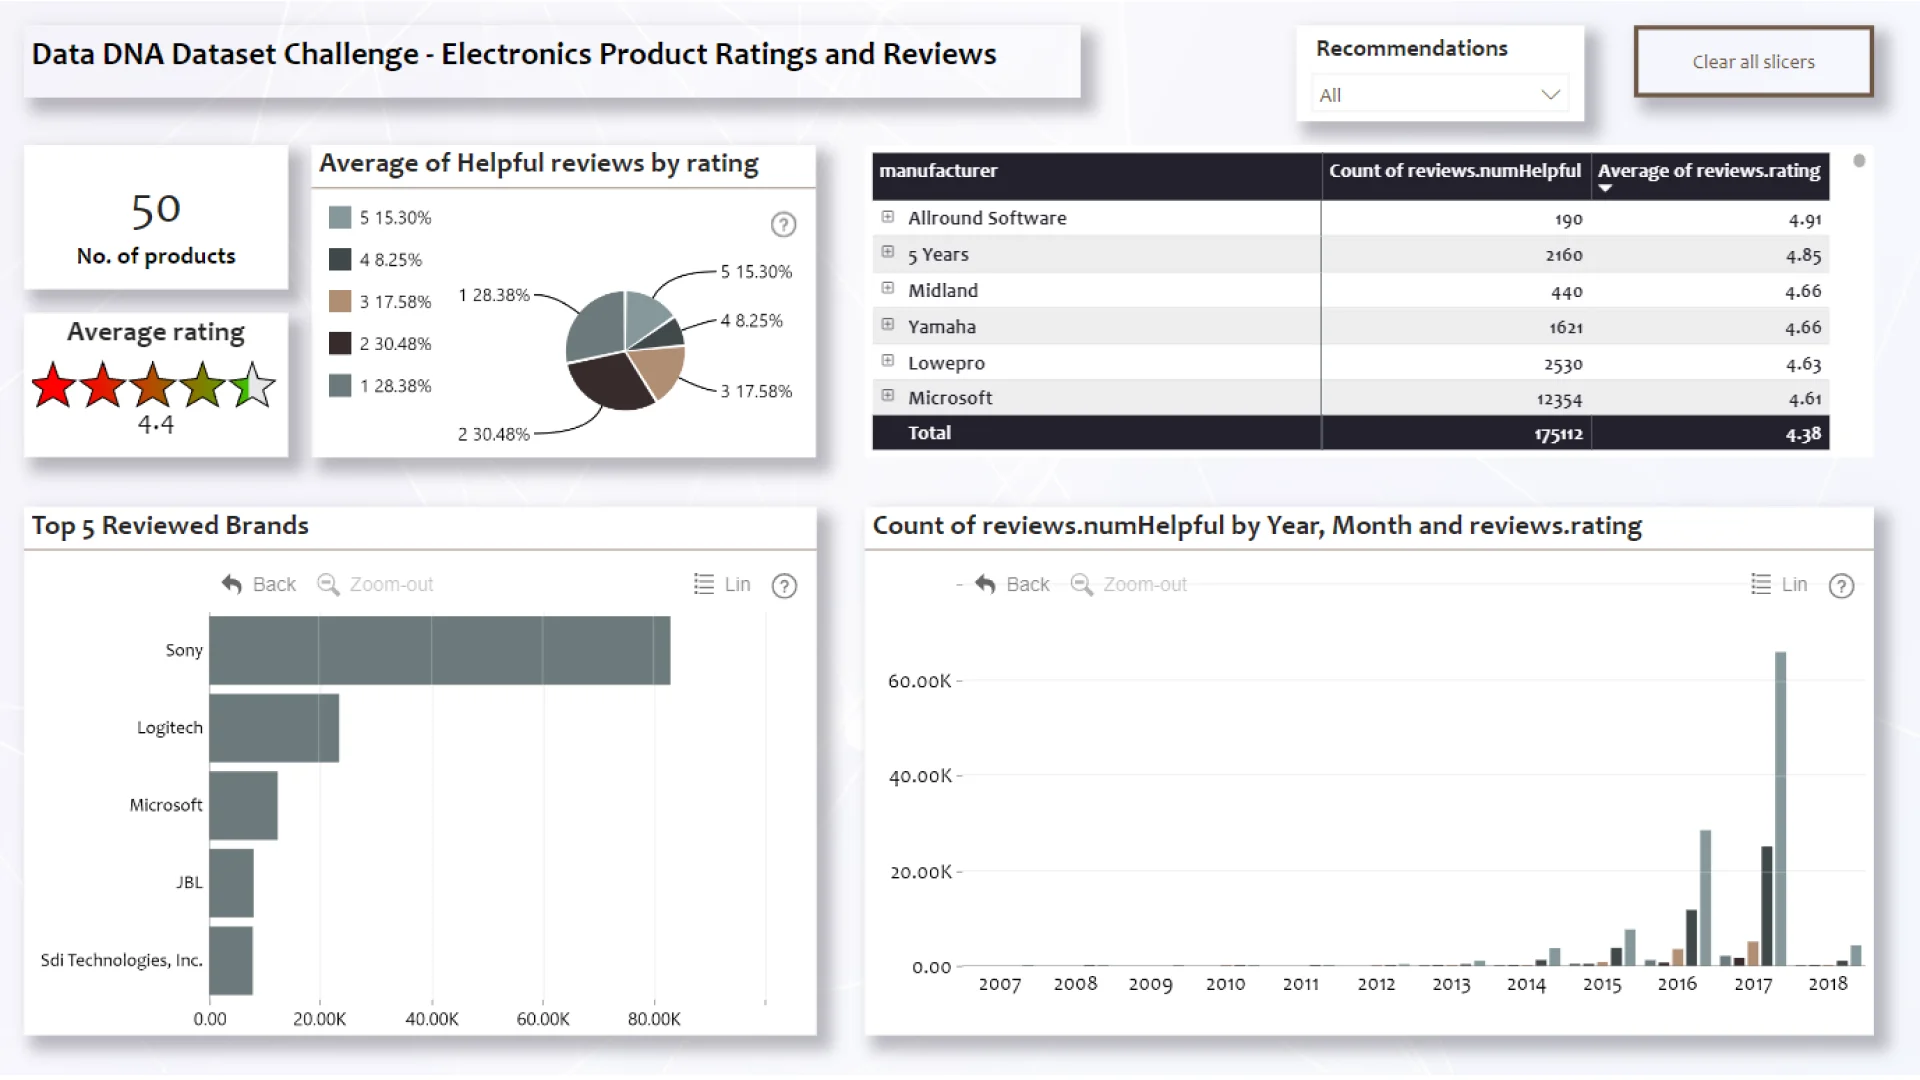
Task: Click the No. of products card value 50
Action: tap(156, 210)
